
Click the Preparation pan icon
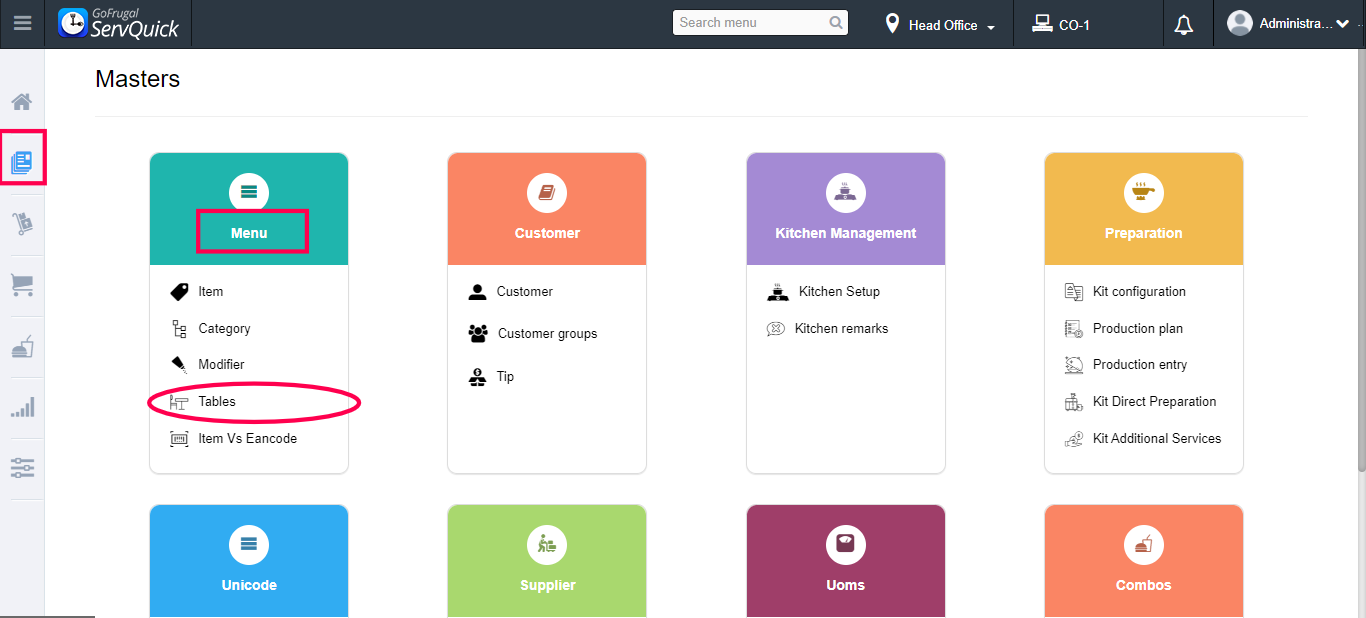click(x=1144, y=192)
